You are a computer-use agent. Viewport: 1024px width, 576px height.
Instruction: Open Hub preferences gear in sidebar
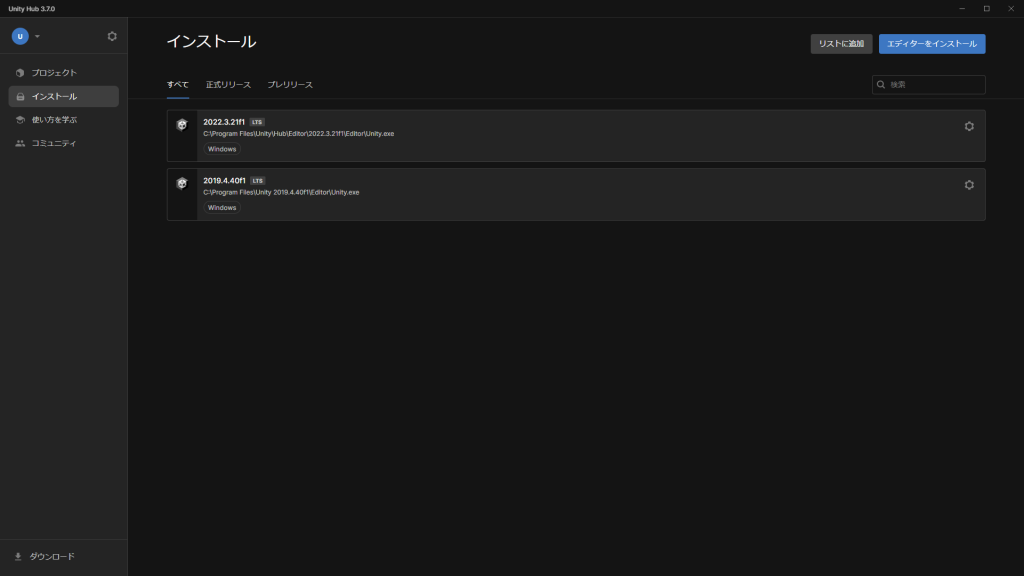pyautogui.click(x=112, y=37)
